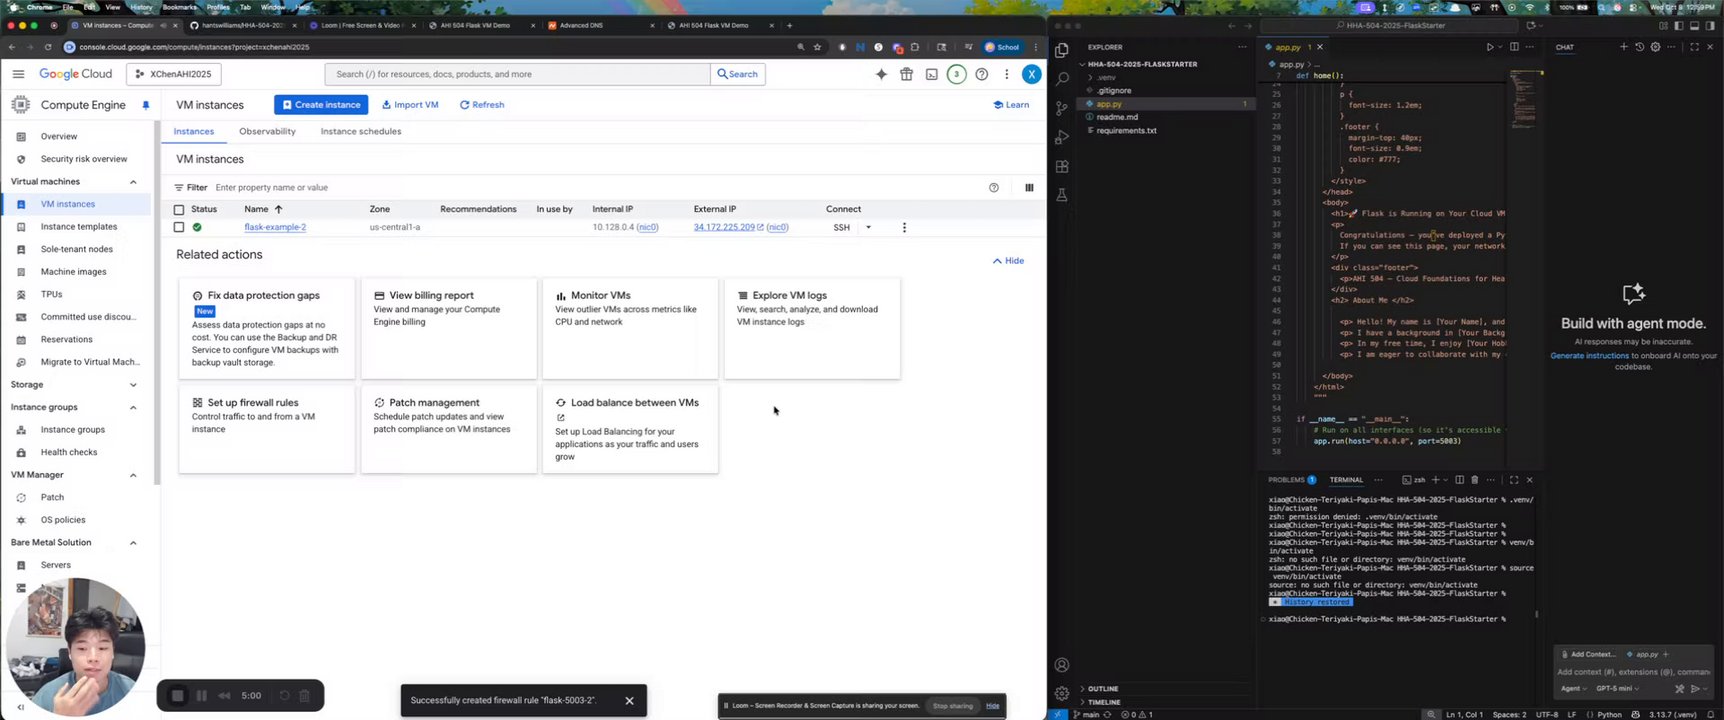Open the Google Cloud main navigation menu
The width and height of the screenshot is (1724, 720).
point(18,74)
